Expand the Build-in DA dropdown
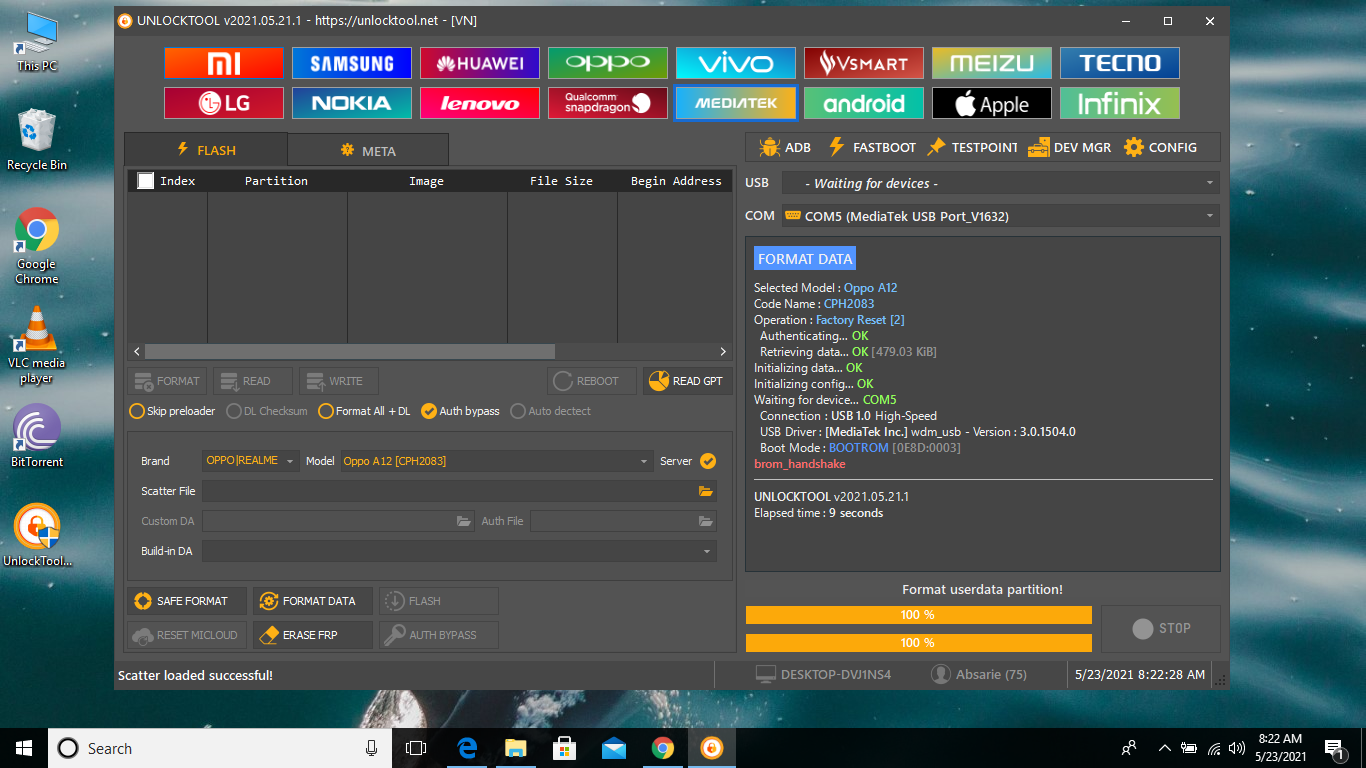 tap(460, 551)
